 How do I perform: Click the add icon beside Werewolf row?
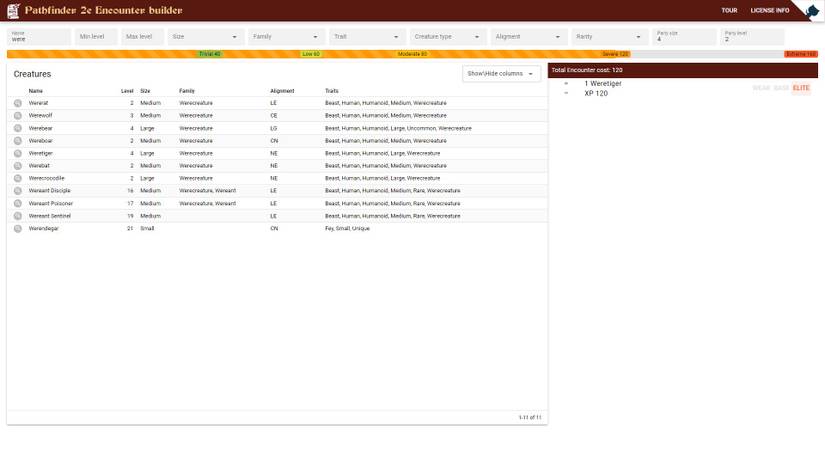[18, 116]
